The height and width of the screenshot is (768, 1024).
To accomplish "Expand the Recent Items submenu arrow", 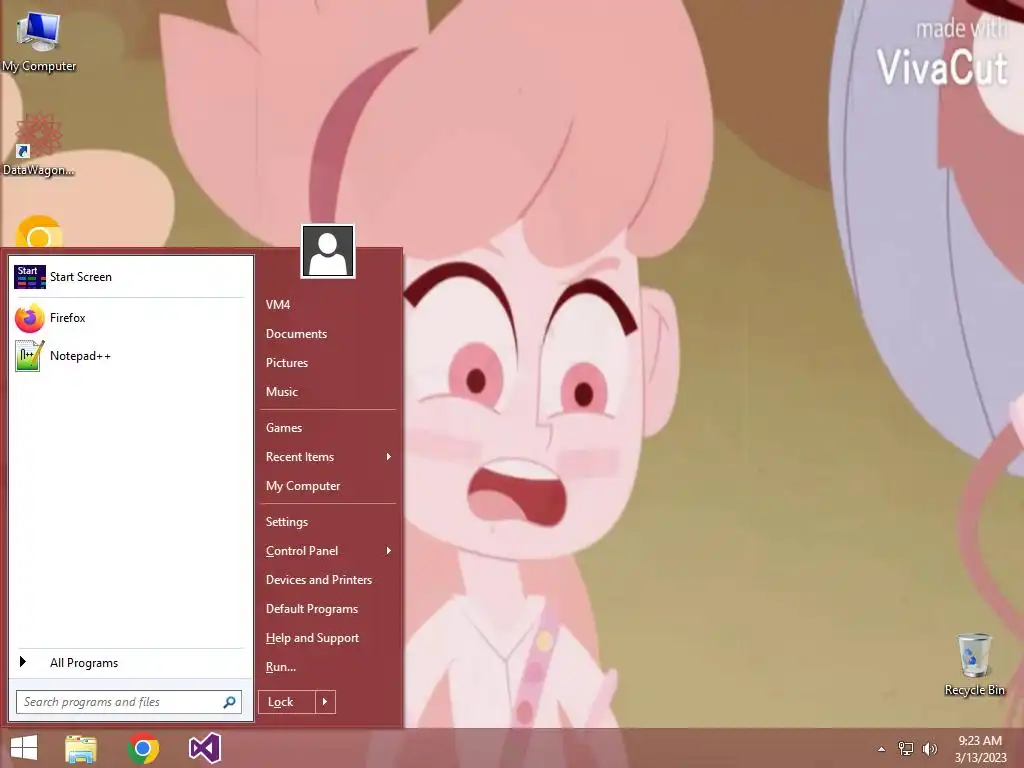I will pos(389,456).
